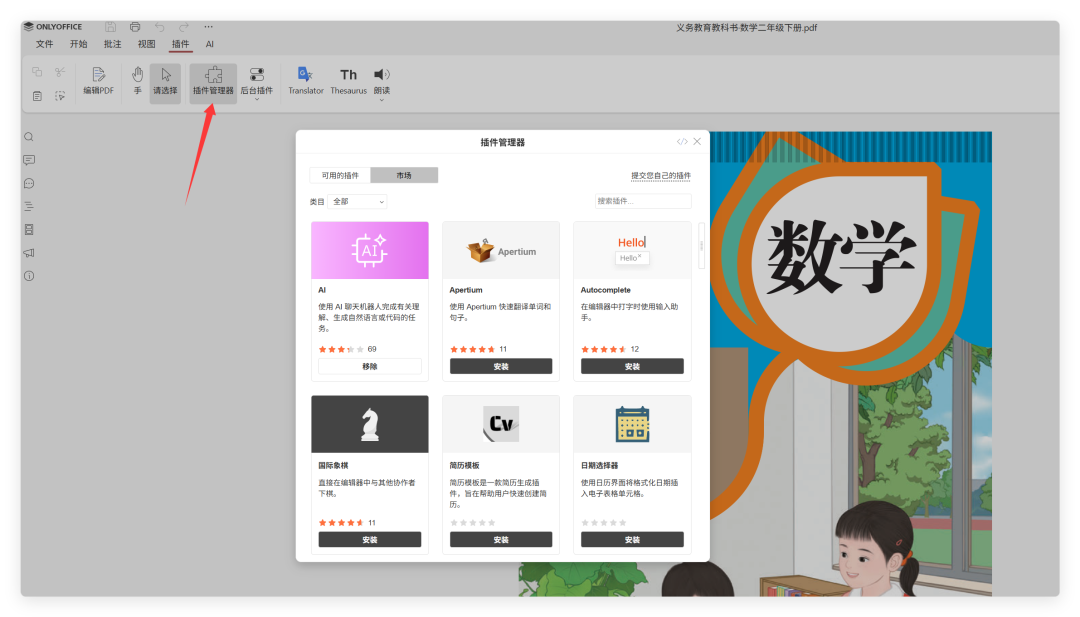Click the Autocomplete Hello thumbnail

[632, 250]
